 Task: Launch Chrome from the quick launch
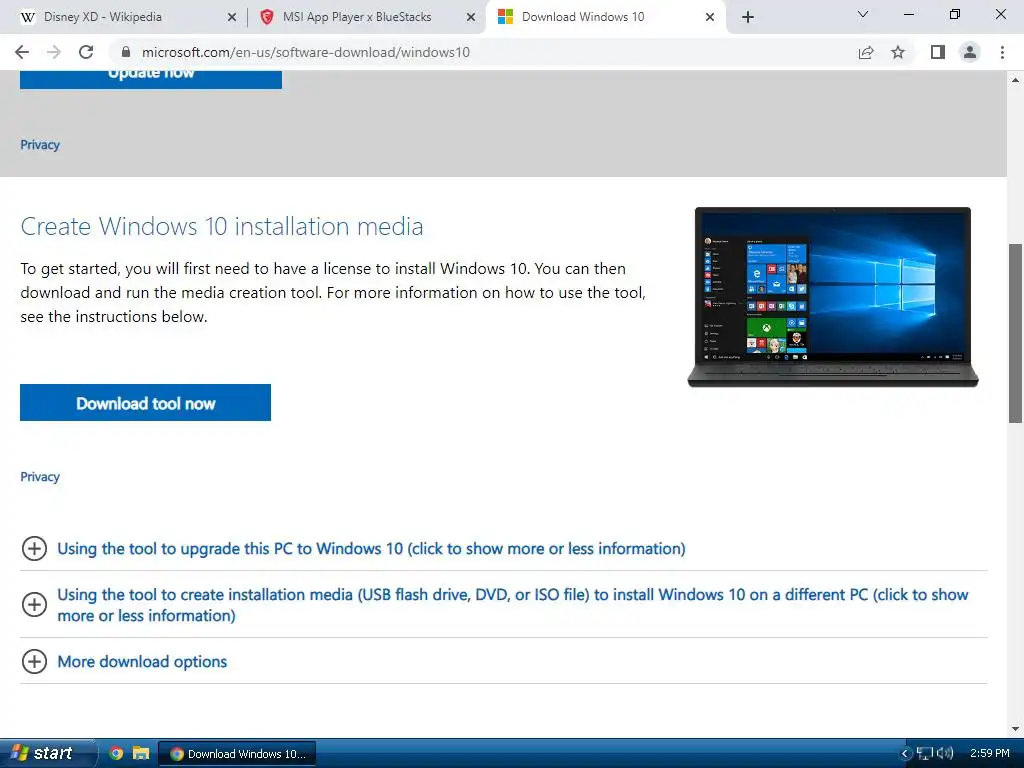pos(116,754)
